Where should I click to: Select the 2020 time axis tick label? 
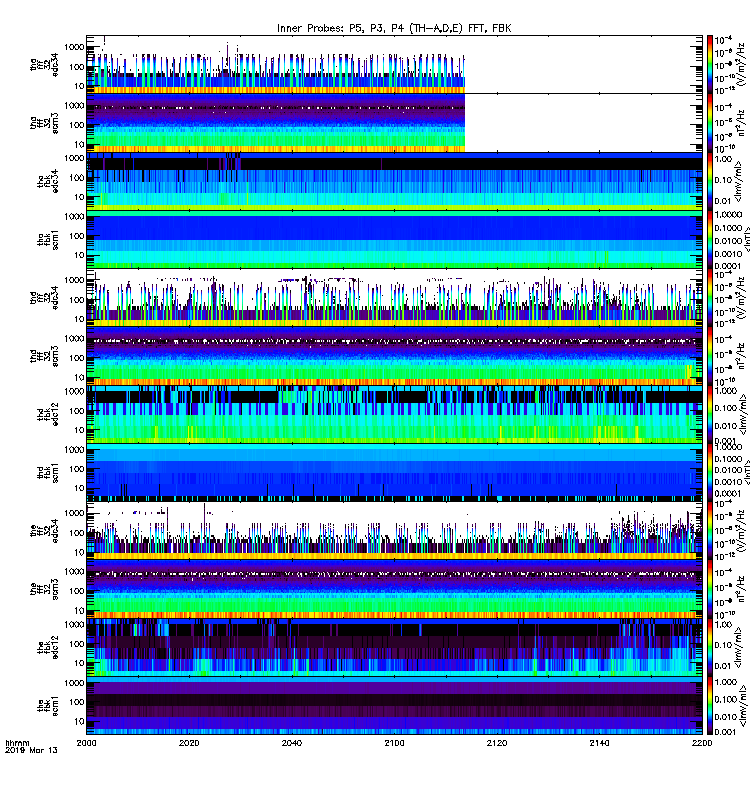[189, 743]
